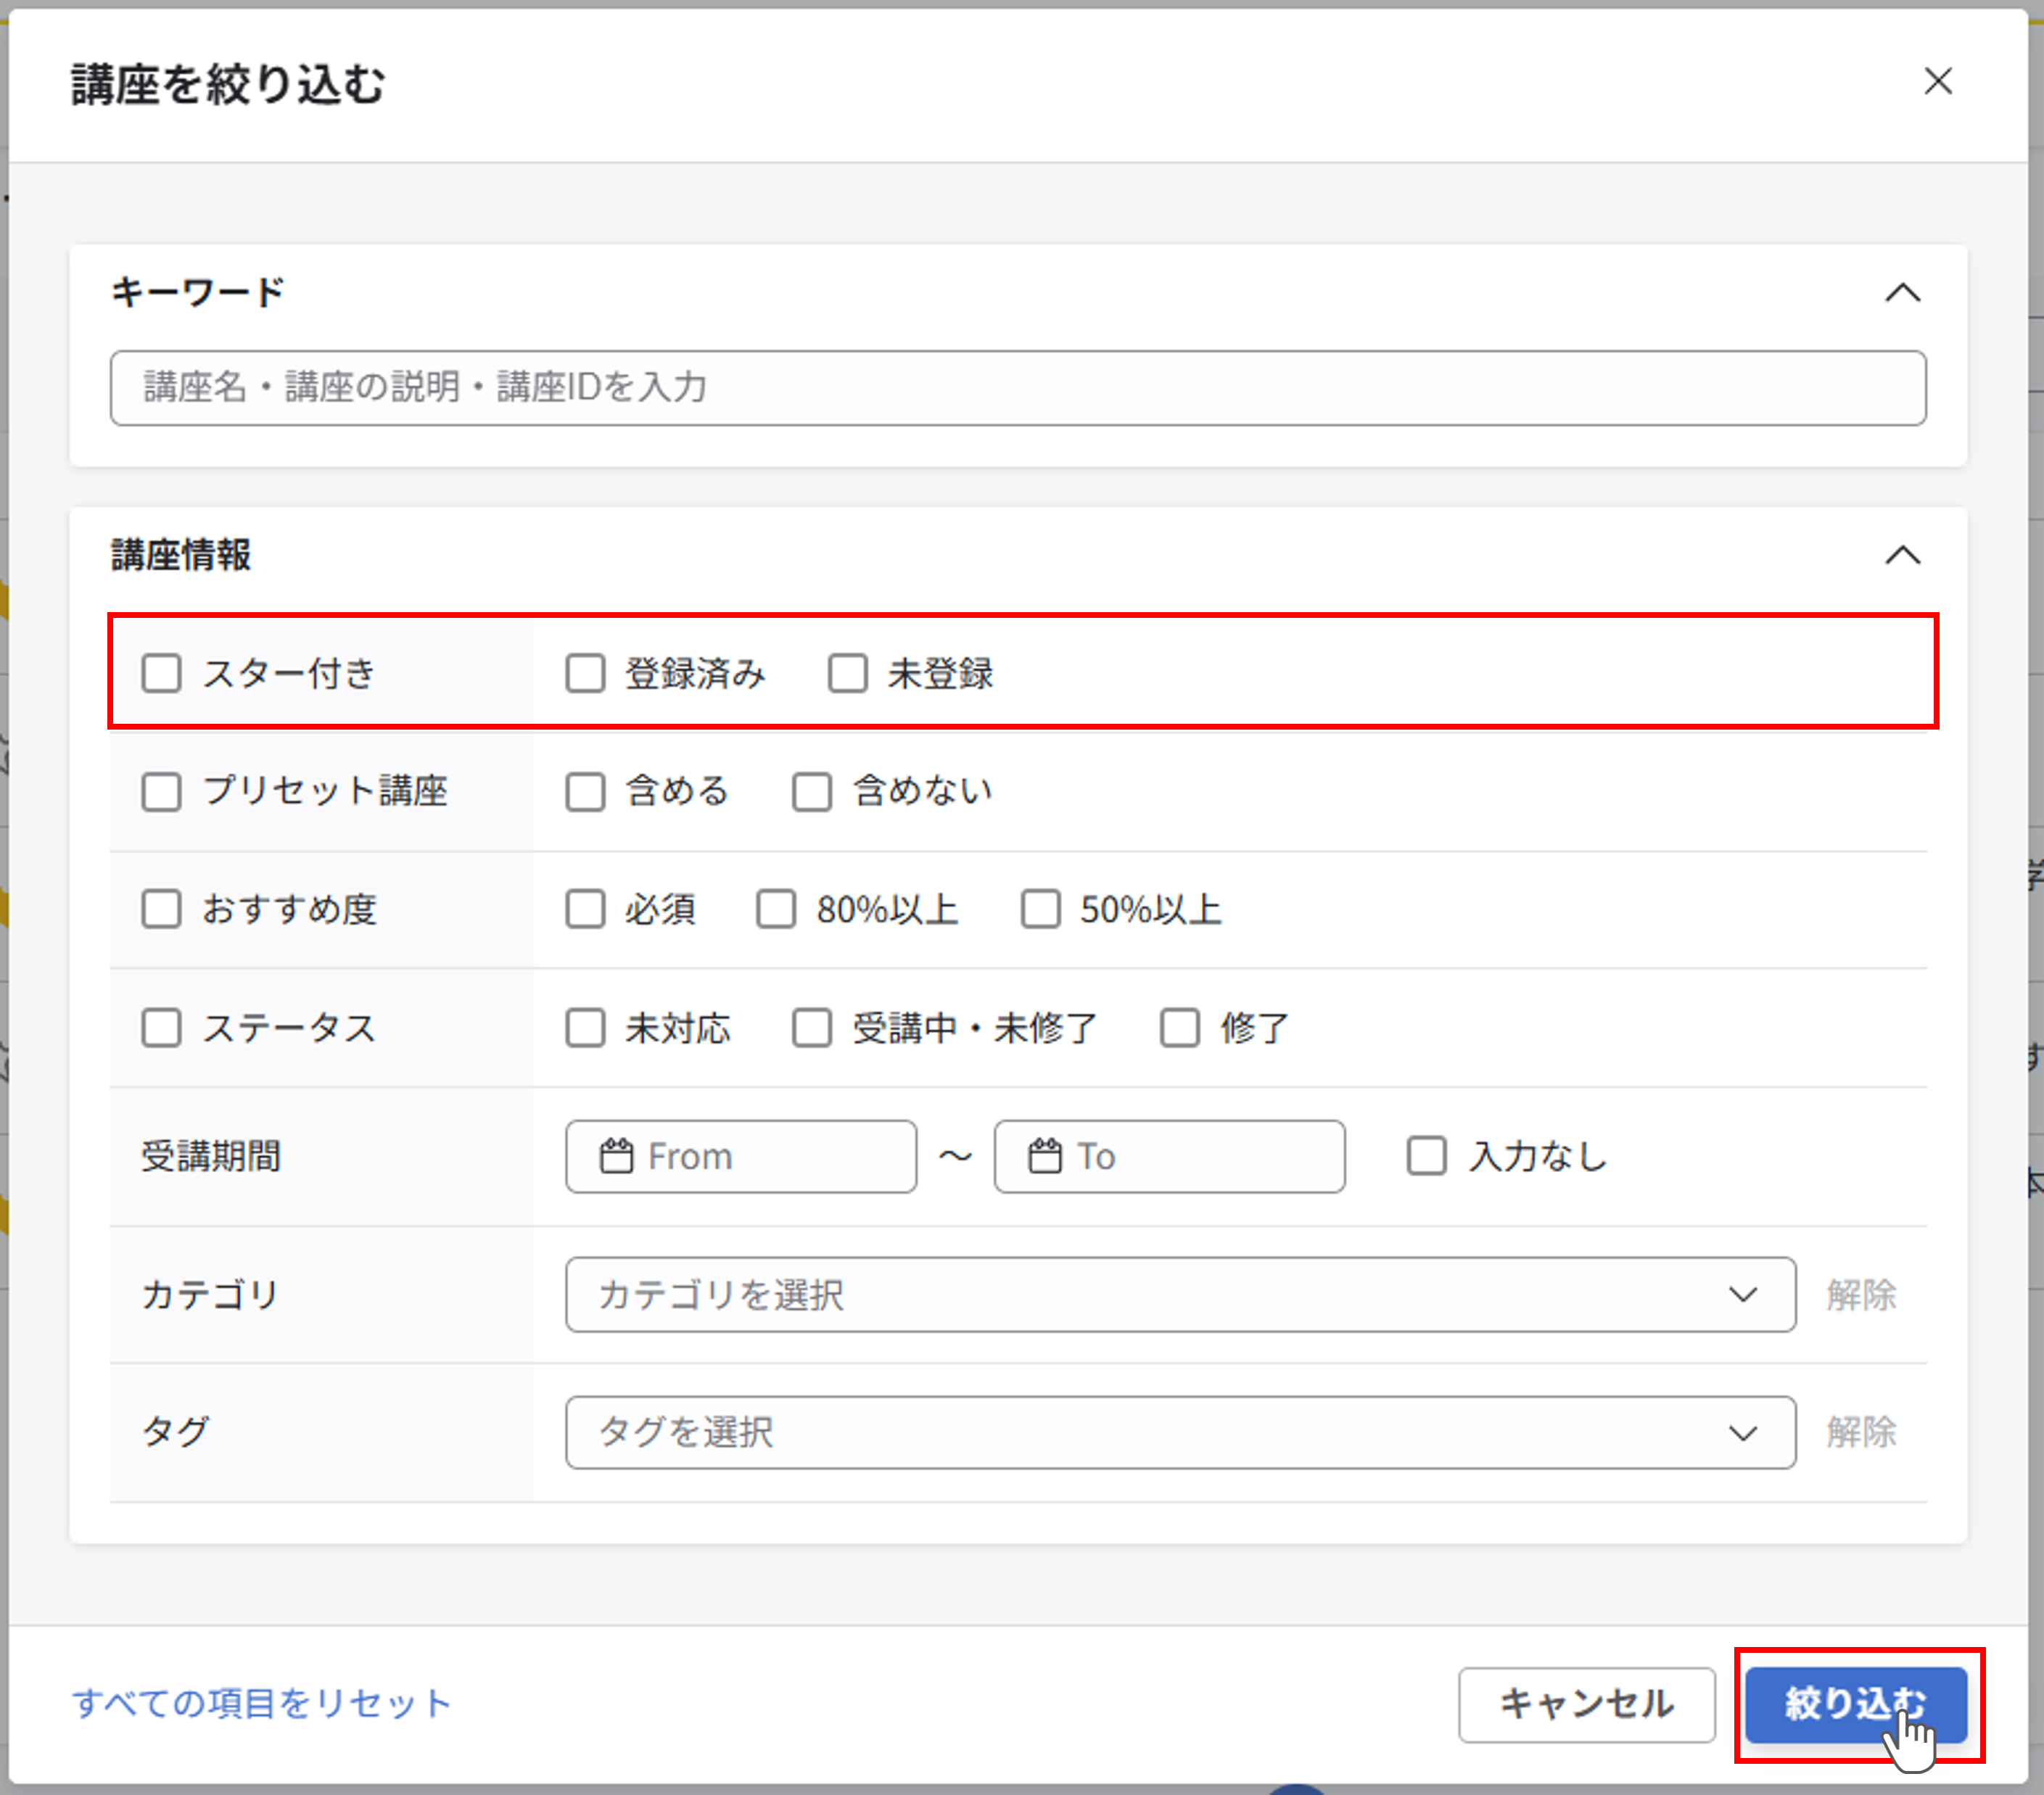2044x1795 pixels.
Task: Click 解除 next to カテゴリ
Action: [1861, 1295]
